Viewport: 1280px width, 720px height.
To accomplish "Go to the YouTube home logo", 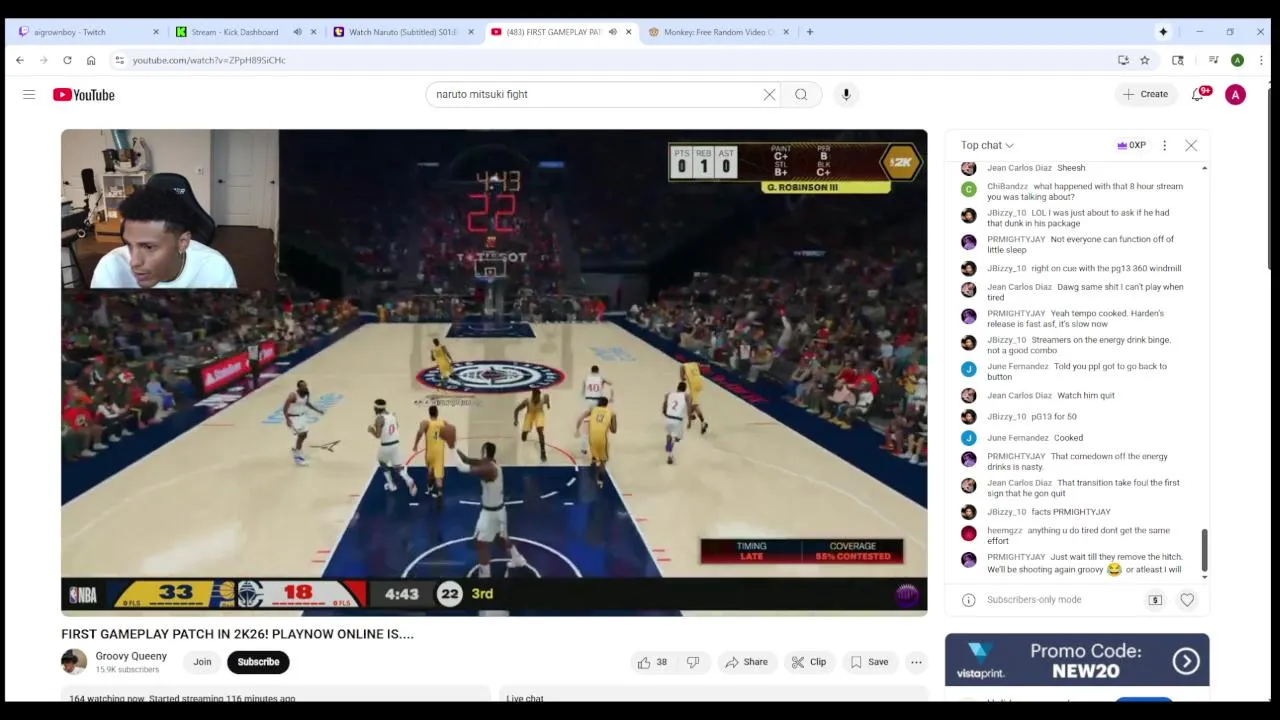I will [x=84, y=95].
